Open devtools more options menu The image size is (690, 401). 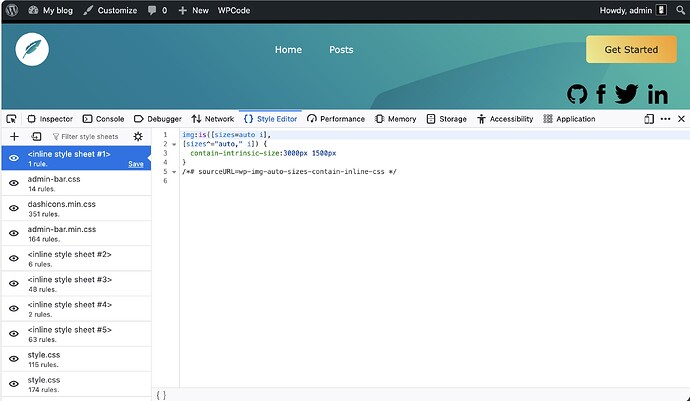click(665, 119)
